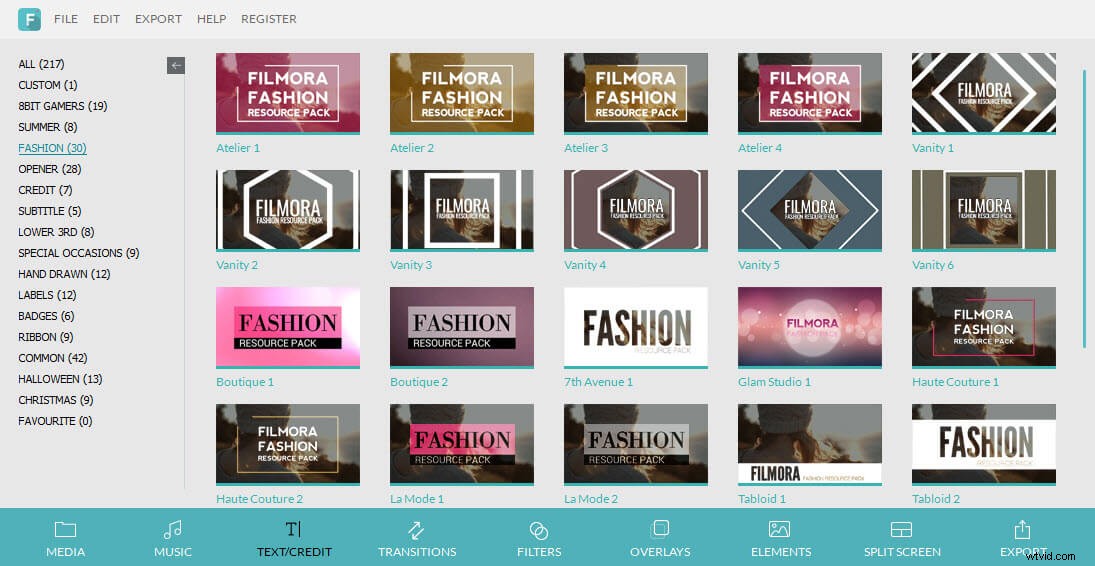Choose the Atelier 2 title thumbnail

[x=462, y=93]
